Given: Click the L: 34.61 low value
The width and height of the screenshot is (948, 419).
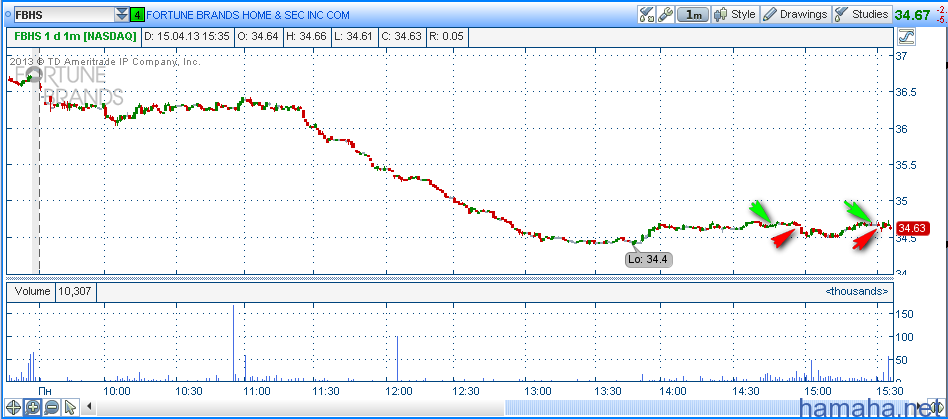Looking at the screenshot, I should (x=354, y=37).
